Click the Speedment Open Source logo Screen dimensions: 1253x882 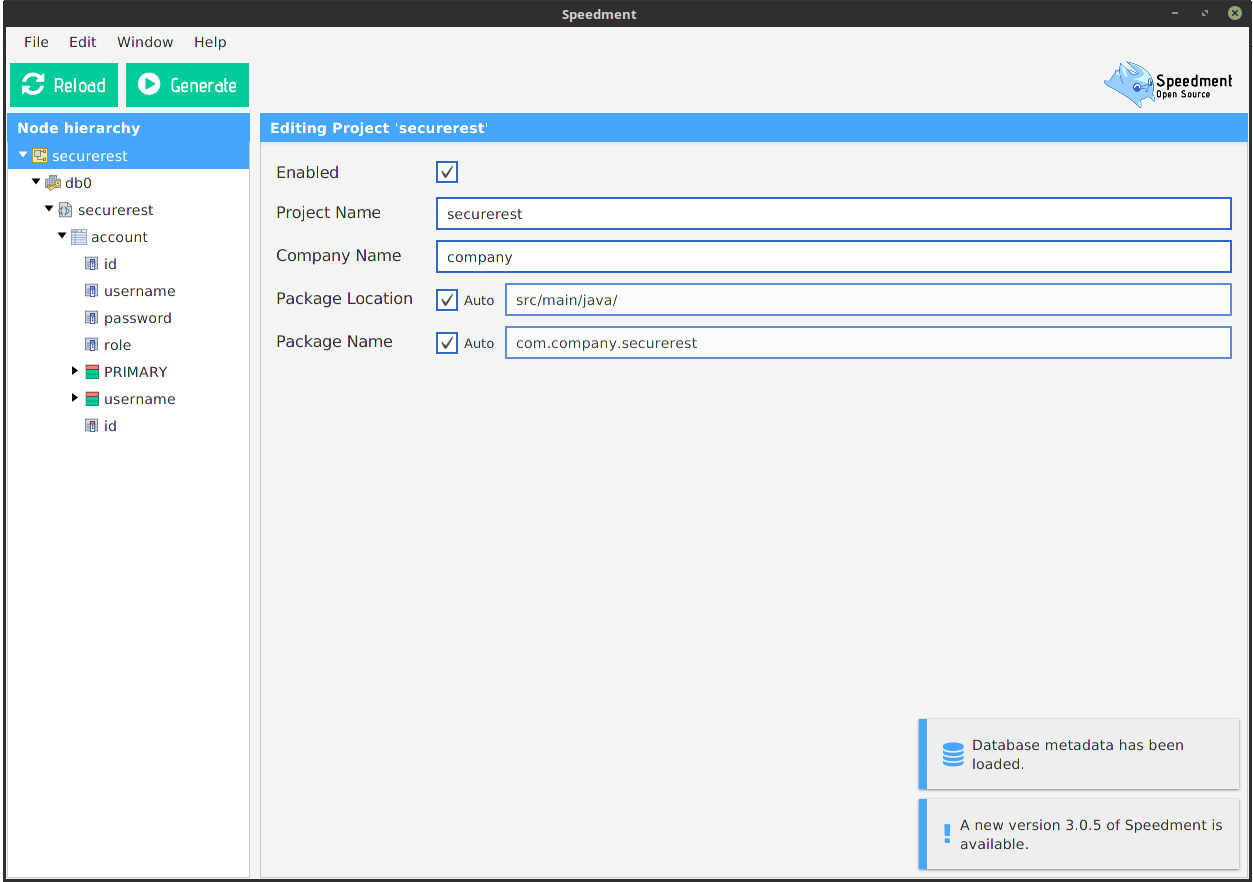pyautogui.click(x=1168, y=85)
